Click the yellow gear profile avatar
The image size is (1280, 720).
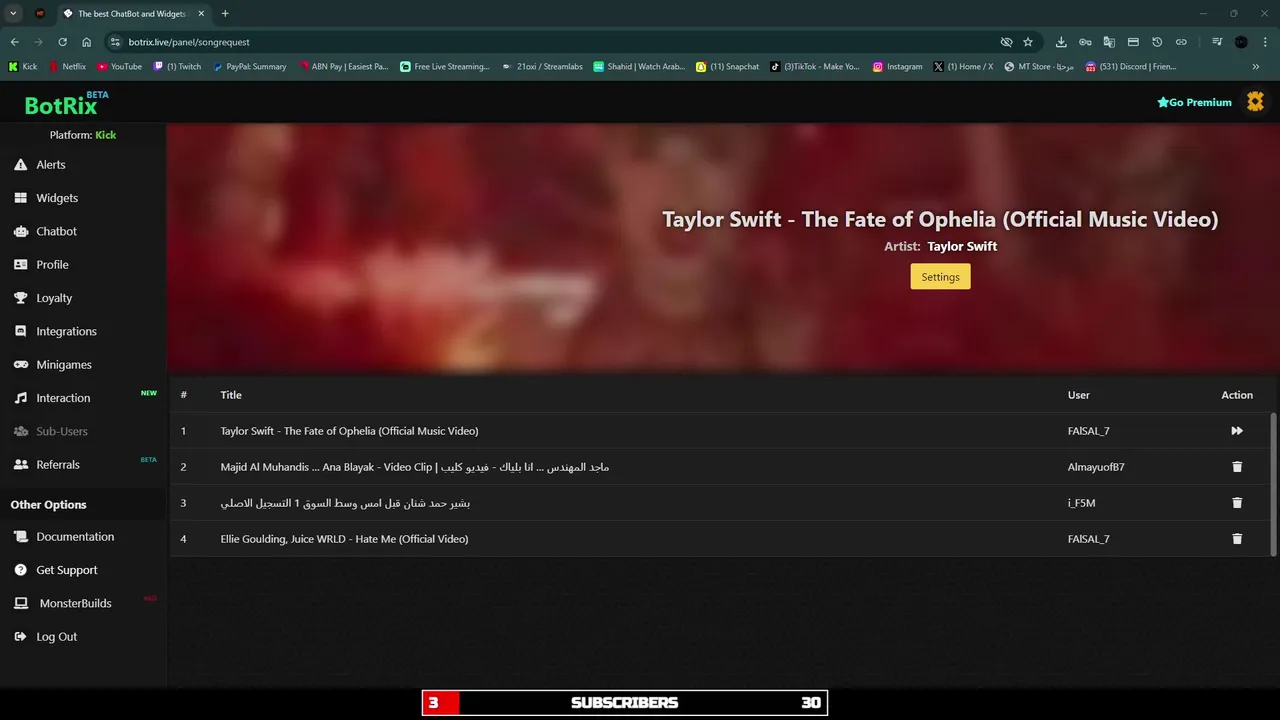pyautogui.click(x=1255, y=102)
